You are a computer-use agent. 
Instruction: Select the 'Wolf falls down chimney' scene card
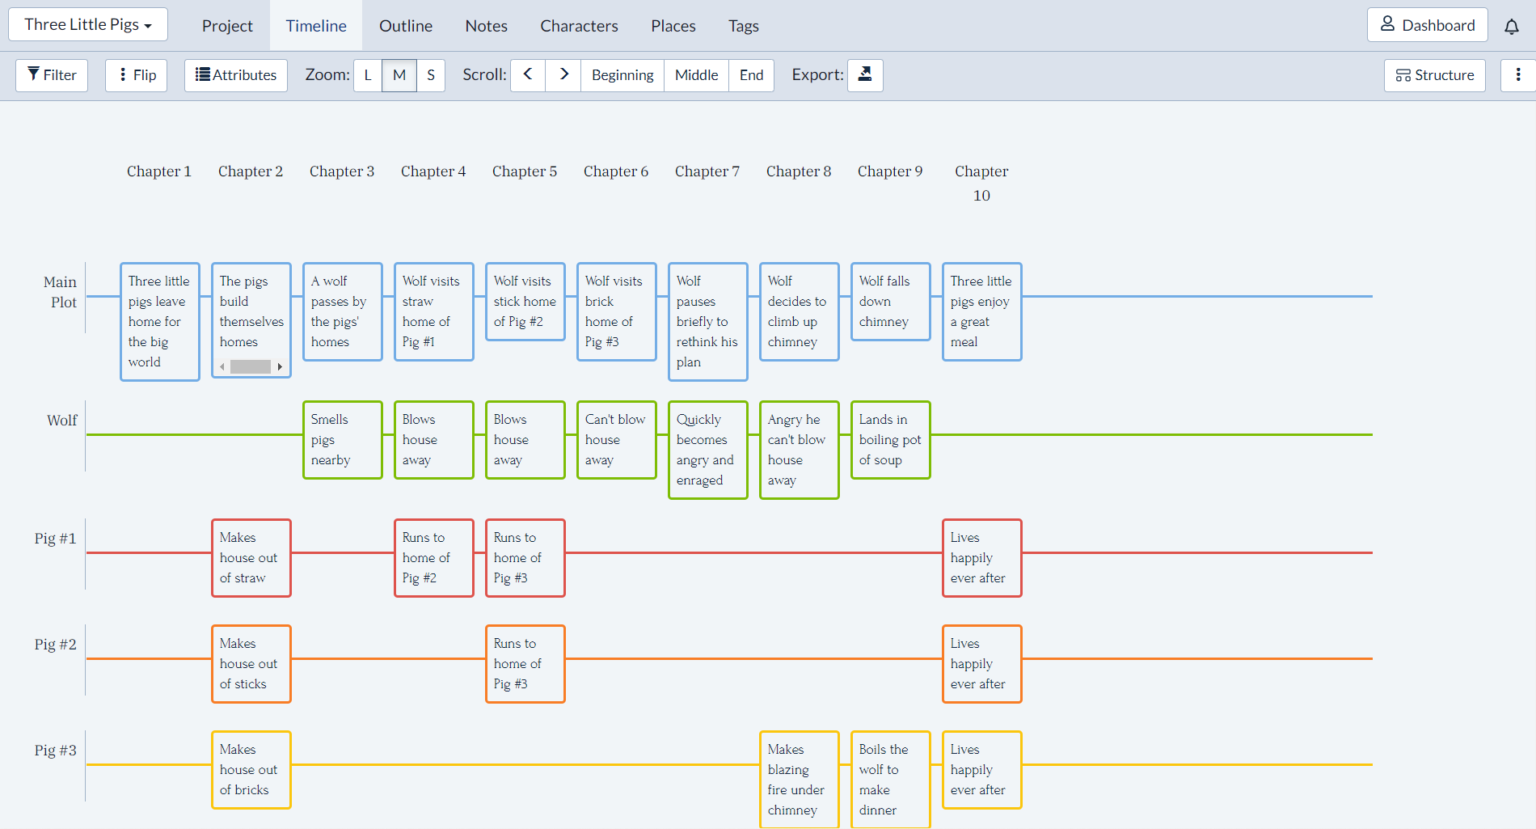pos(890,302)
